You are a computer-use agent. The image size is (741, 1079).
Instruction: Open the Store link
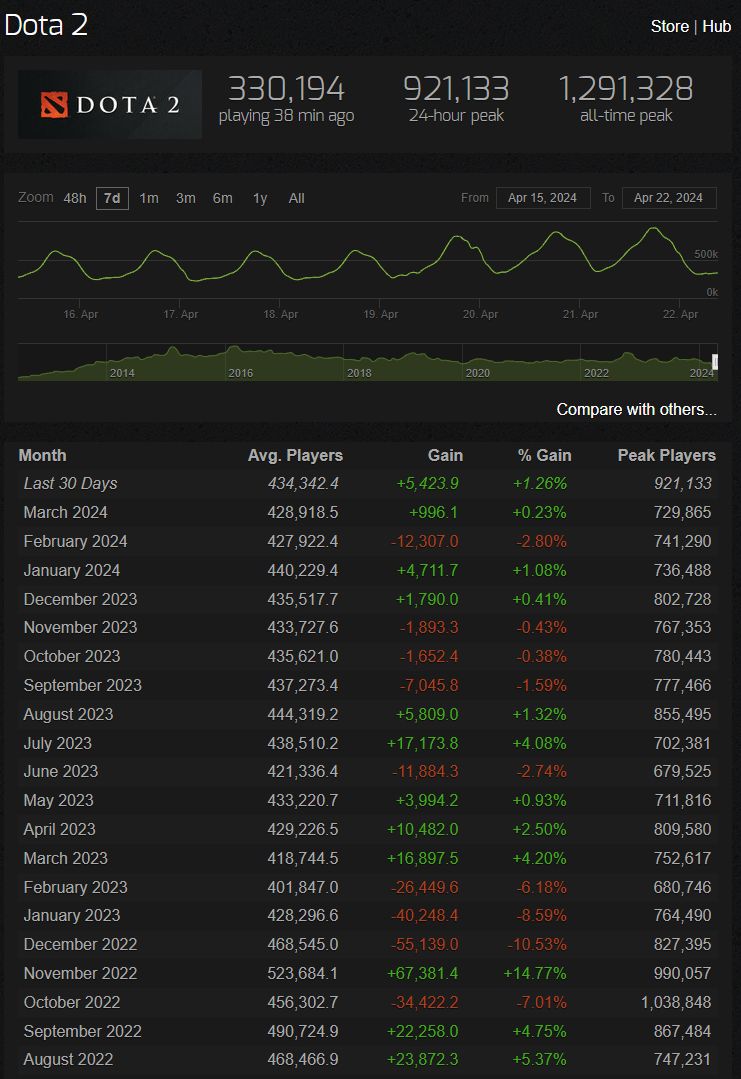tap(669, 26)
